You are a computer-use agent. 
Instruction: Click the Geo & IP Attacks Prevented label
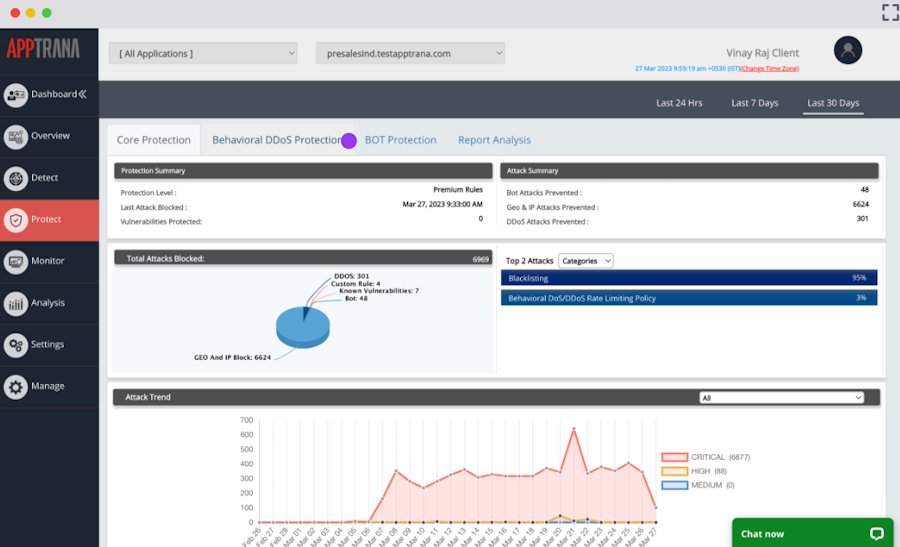tap(552, 207)
